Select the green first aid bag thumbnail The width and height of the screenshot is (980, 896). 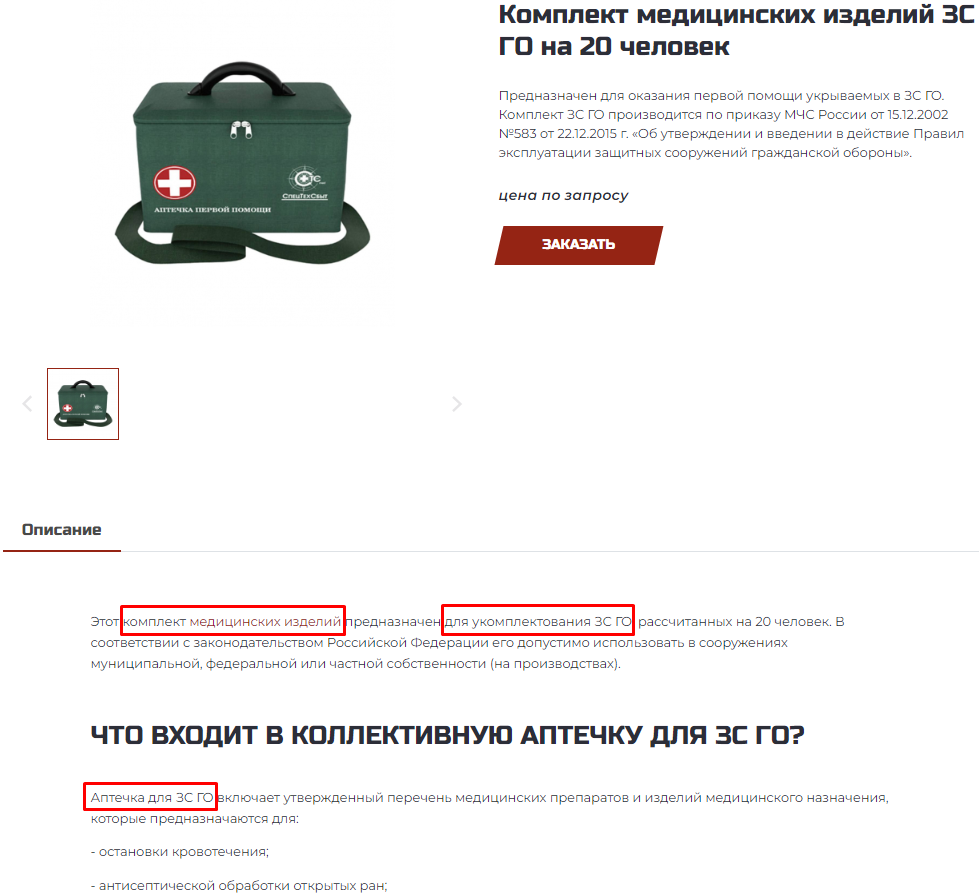[x=83, y=404]
